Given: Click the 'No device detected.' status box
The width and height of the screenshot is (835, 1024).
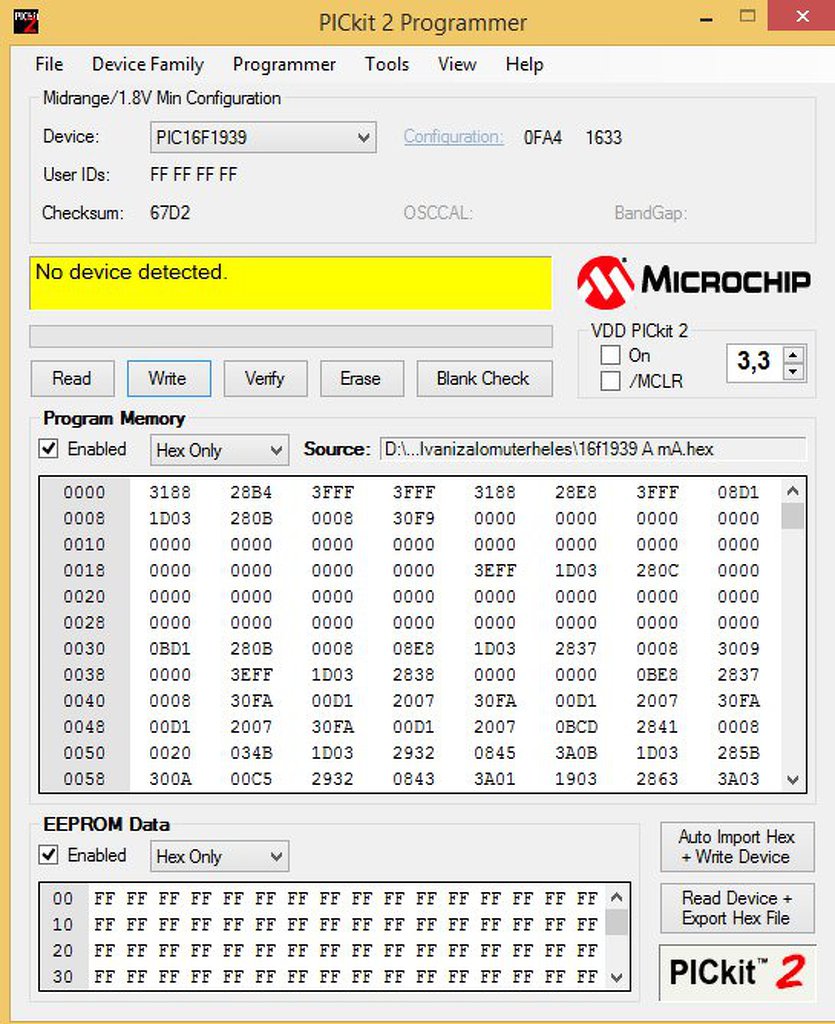Looking at the screenshot, I should point(291,283).
